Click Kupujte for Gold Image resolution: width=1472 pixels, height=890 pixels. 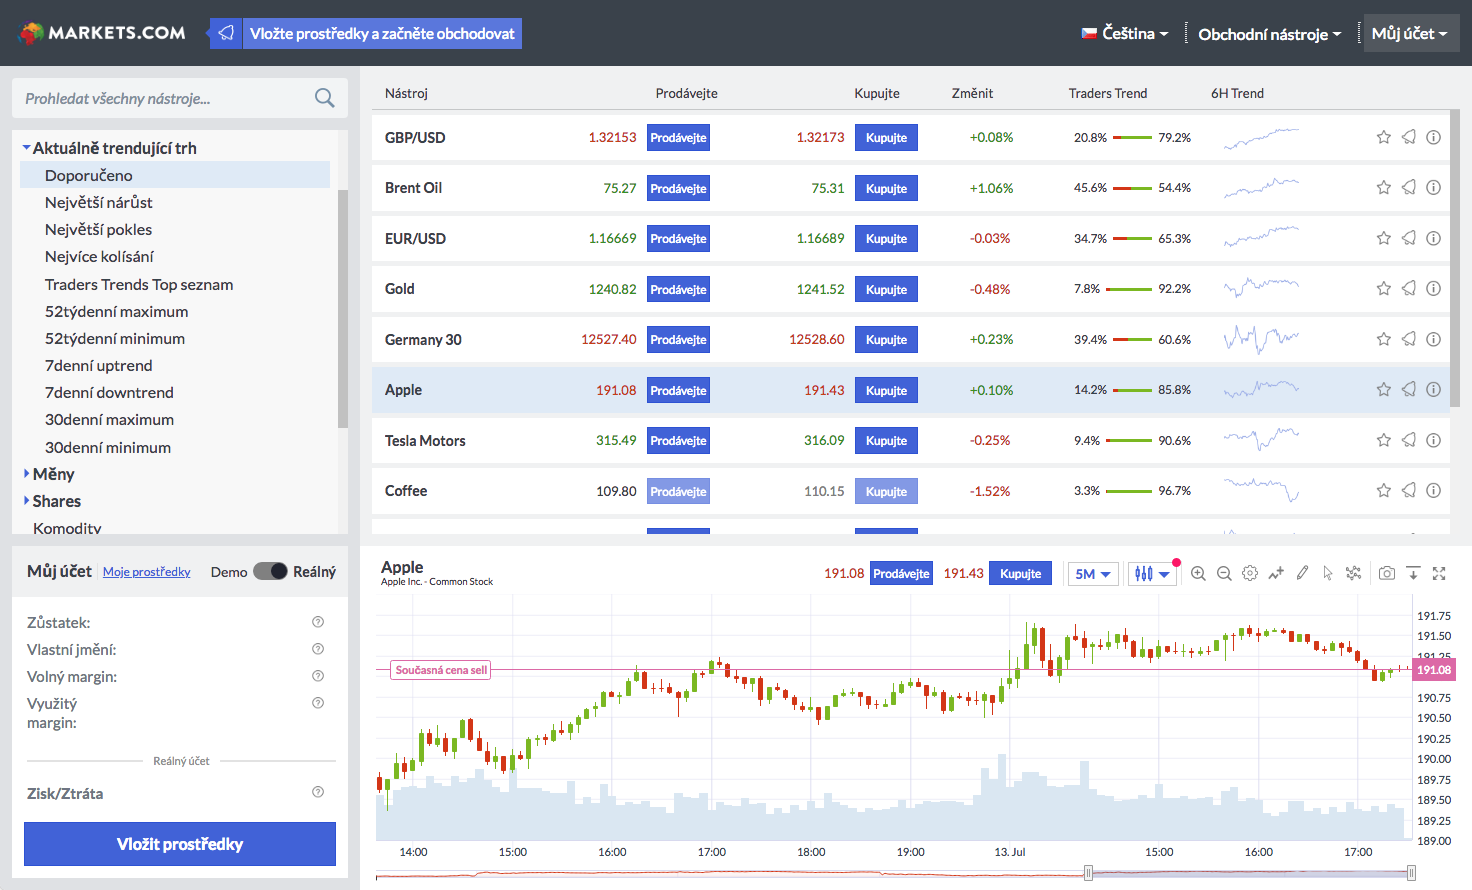(x=886, y=289)
